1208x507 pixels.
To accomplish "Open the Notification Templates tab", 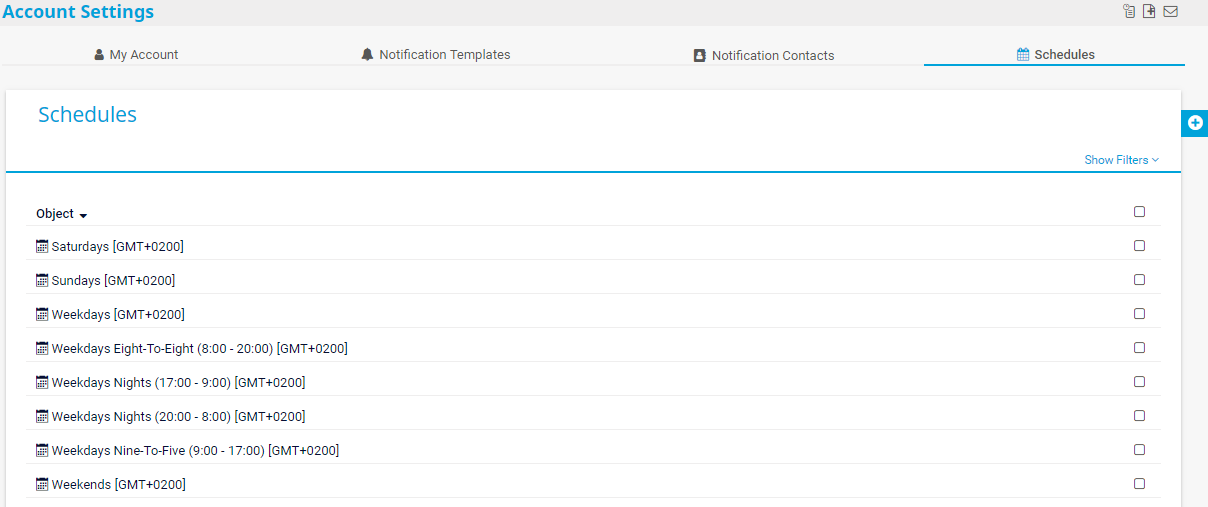I will [436, 55].
